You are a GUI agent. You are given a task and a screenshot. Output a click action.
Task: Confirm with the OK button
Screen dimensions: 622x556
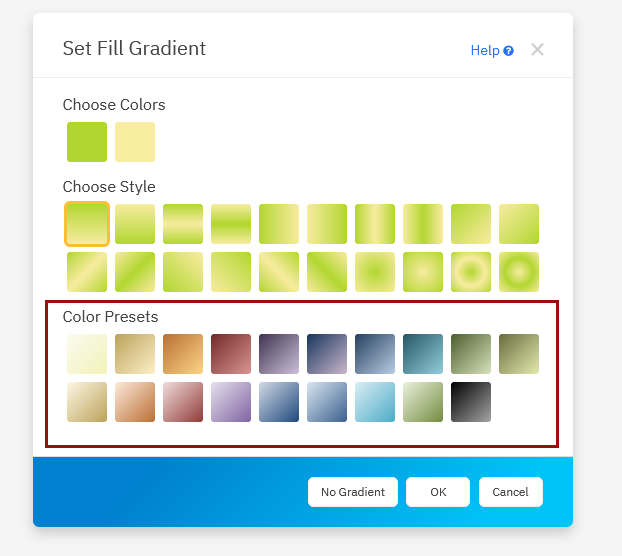(438, 492)
